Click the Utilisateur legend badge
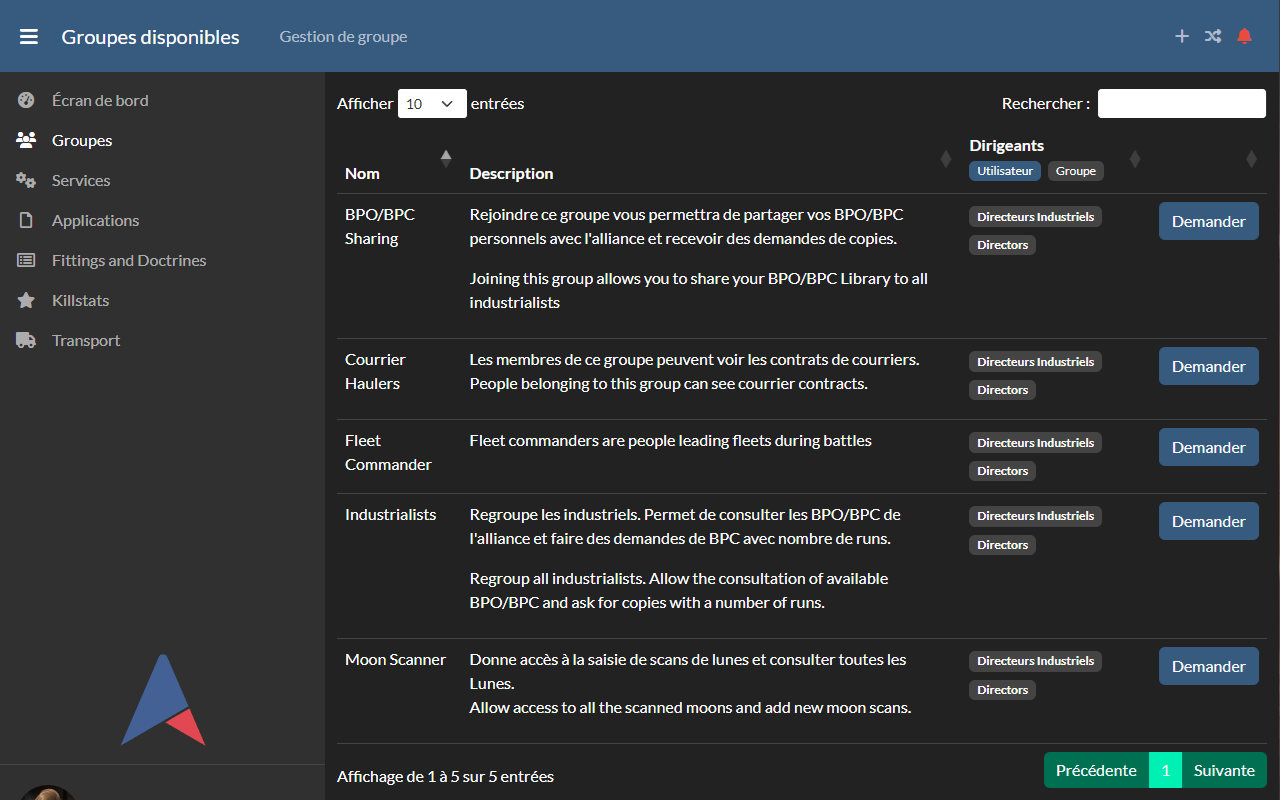 coord(1005,171)
